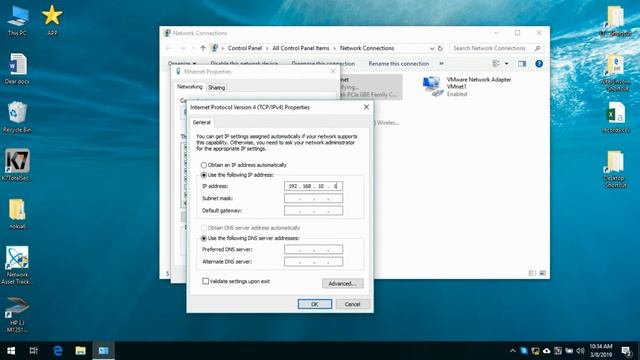Select 'Use the following DNS server addresses'
The image size is (640, 360).
pos(204,238)
